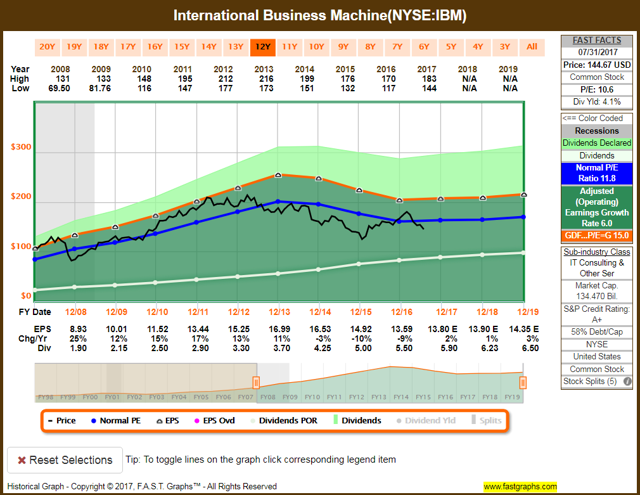Click FY14 in the range navigator
Image resolution: width=640 pixels, height=495 pixels.
pyautogui.click(x=401, y=397)
